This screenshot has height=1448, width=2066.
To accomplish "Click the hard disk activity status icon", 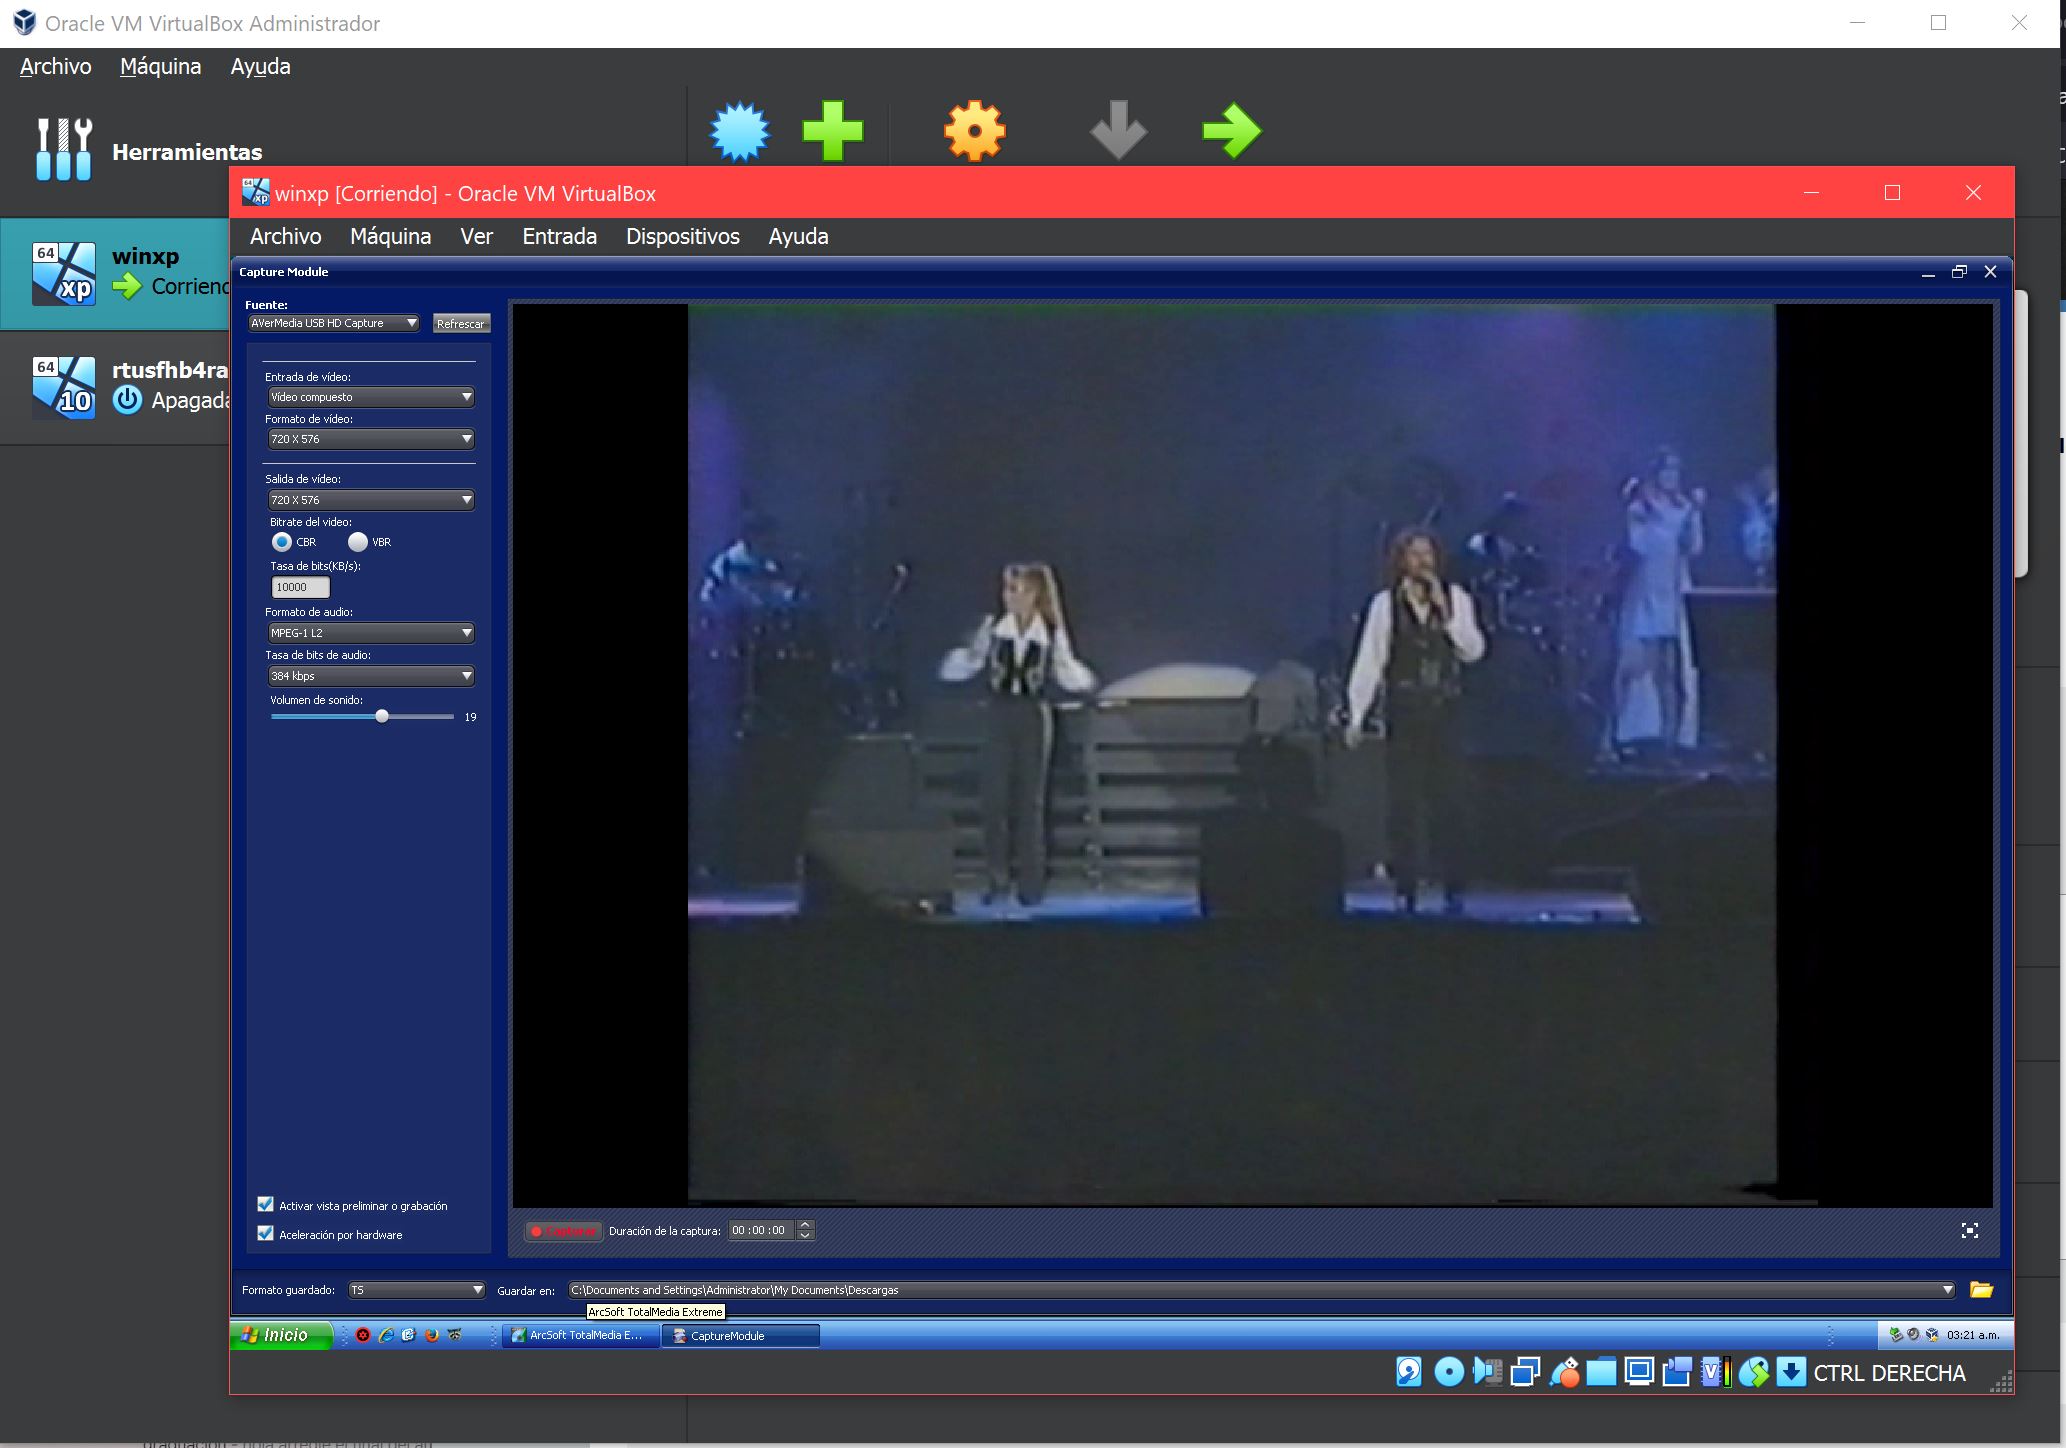I will point(1409,1372).
